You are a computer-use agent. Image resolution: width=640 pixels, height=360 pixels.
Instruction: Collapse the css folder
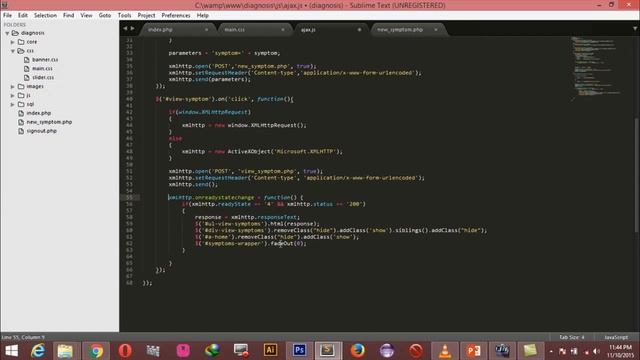click(x=13, y=51)
